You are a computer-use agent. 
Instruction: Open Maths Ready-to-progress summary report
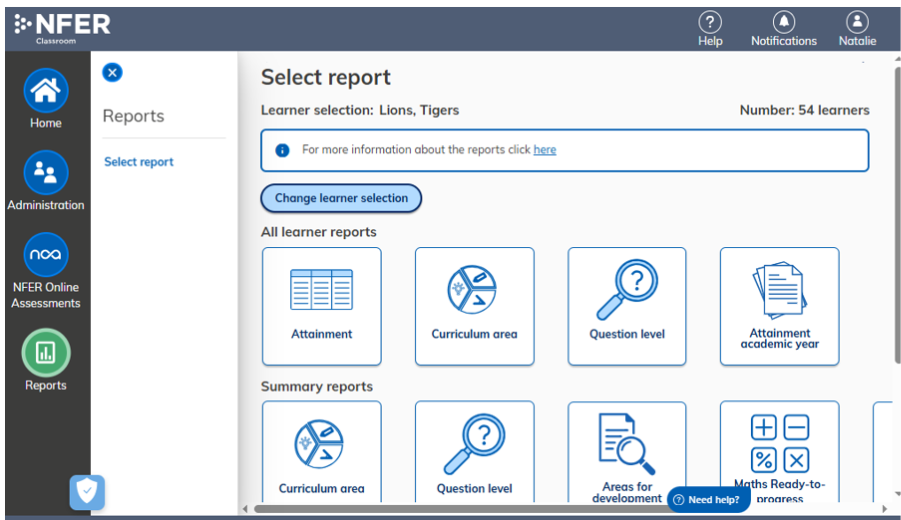(x=780, y=452)
